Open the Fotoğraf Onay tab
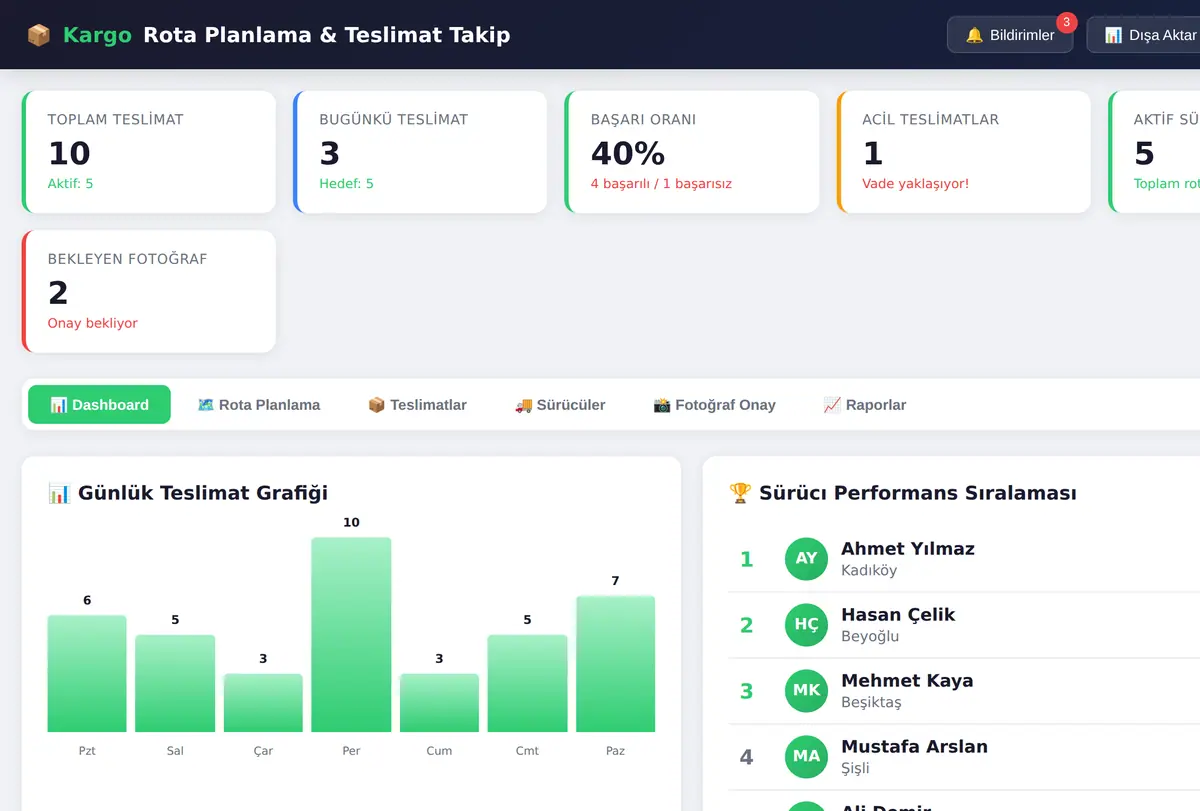 click(714, 405)
